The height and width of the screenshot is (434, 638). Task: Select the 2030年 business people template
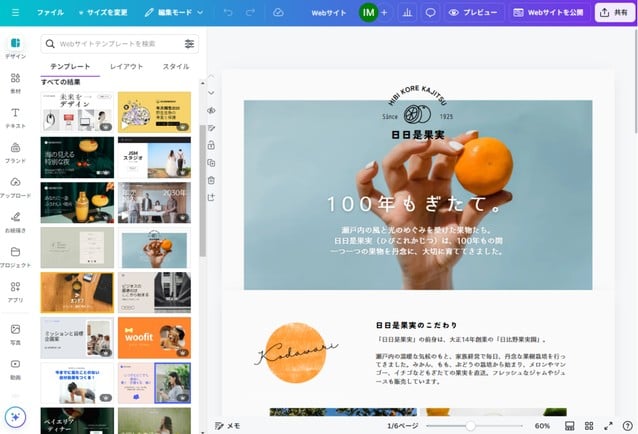point(154,203)
